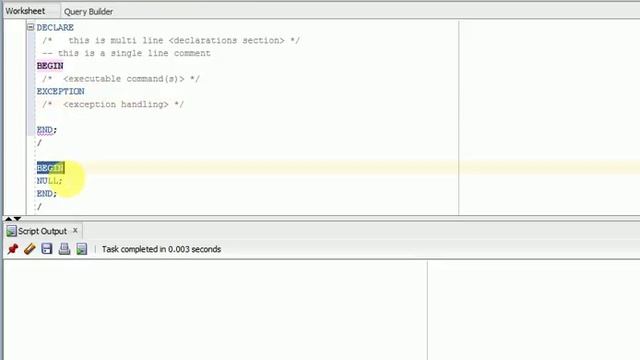Click the END; line after NULL;
Viewport: 640px width, 360px height.
pyautogui.click(x=47, y=193)
